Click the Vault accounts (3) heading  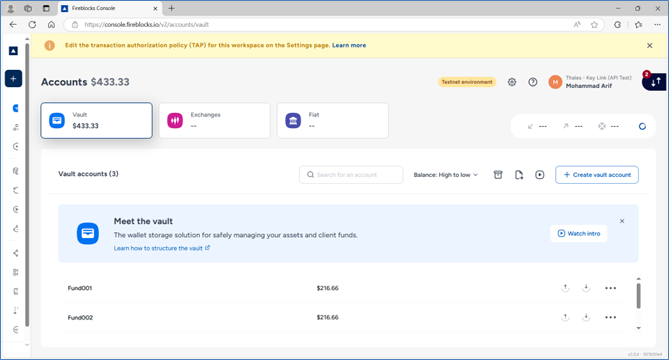click(88, 174)
